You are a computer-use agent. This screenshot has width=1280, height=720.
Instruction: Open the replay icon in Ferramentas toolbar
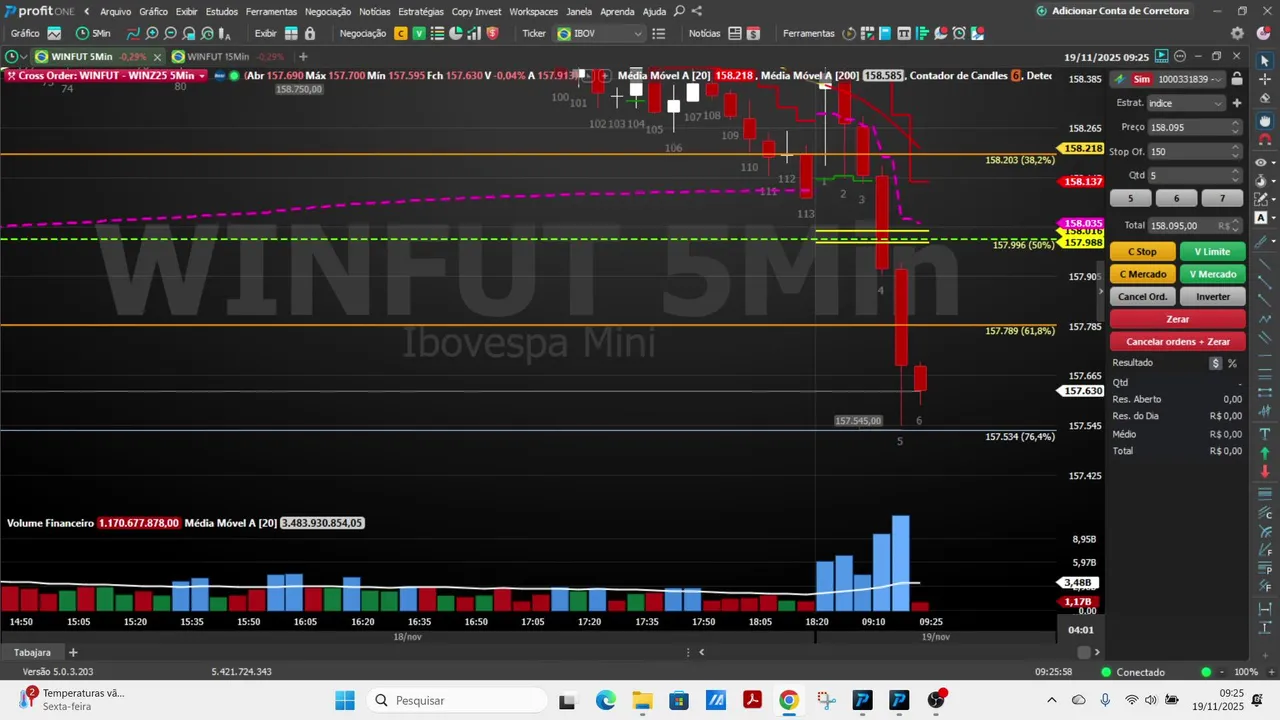pos(849,33)
